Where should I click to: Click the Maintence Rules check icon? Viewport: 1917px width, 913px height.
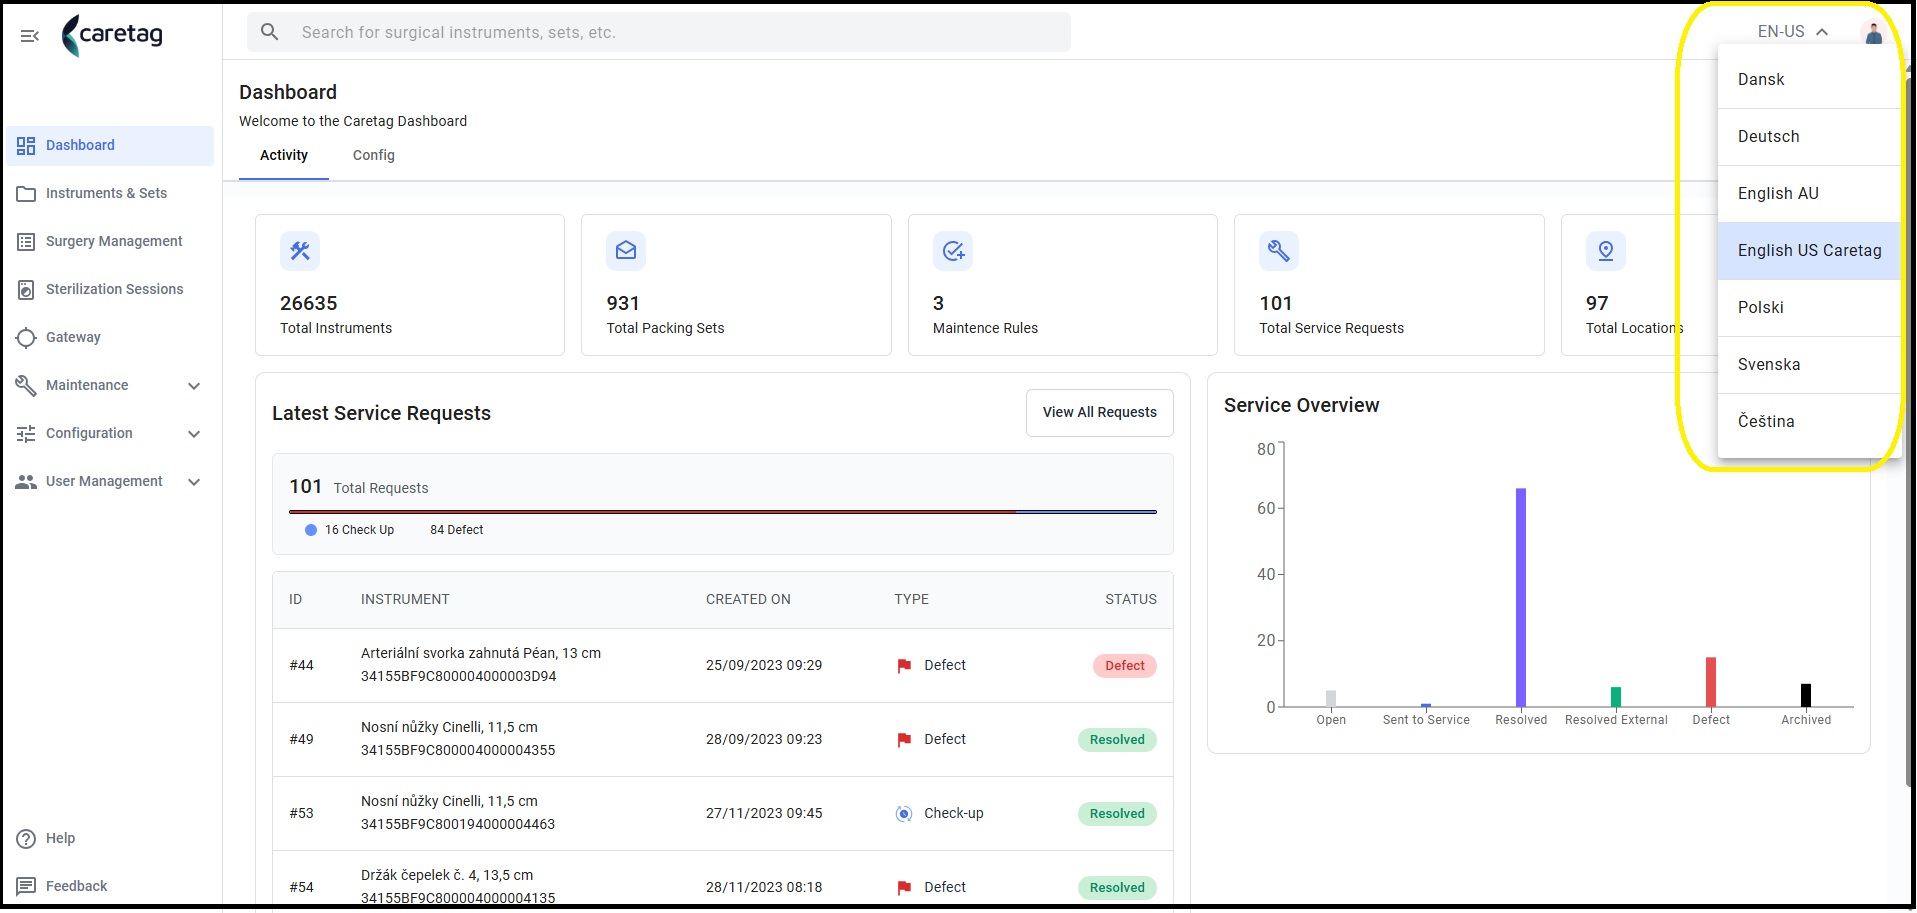pyautogui.click(x=953, y=251)
